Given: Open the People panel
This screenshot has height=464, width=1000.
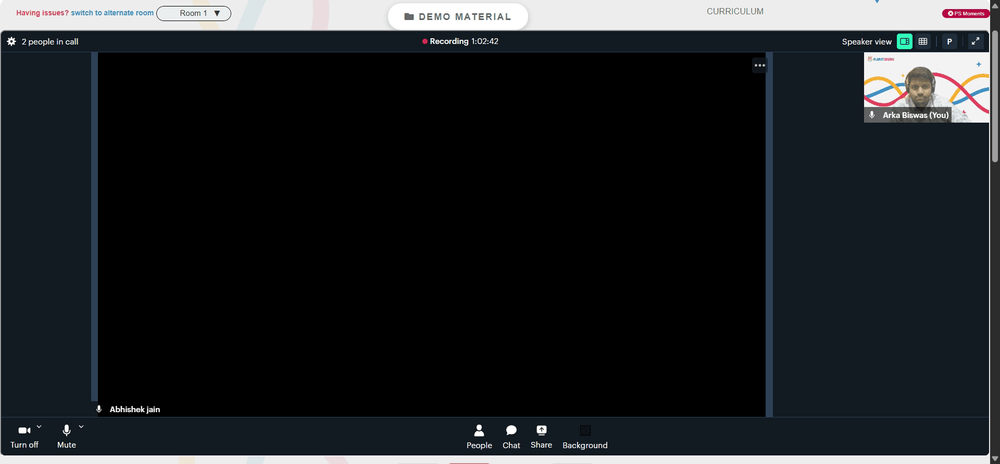Looking at the screenshot, I should tap(479, 437).
